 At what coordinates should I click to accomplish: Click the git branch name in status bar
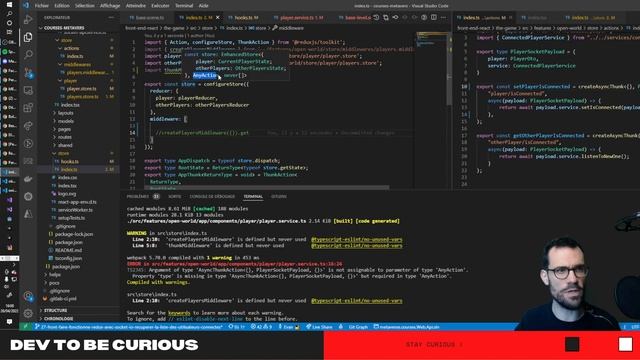(x=129, y=327)
